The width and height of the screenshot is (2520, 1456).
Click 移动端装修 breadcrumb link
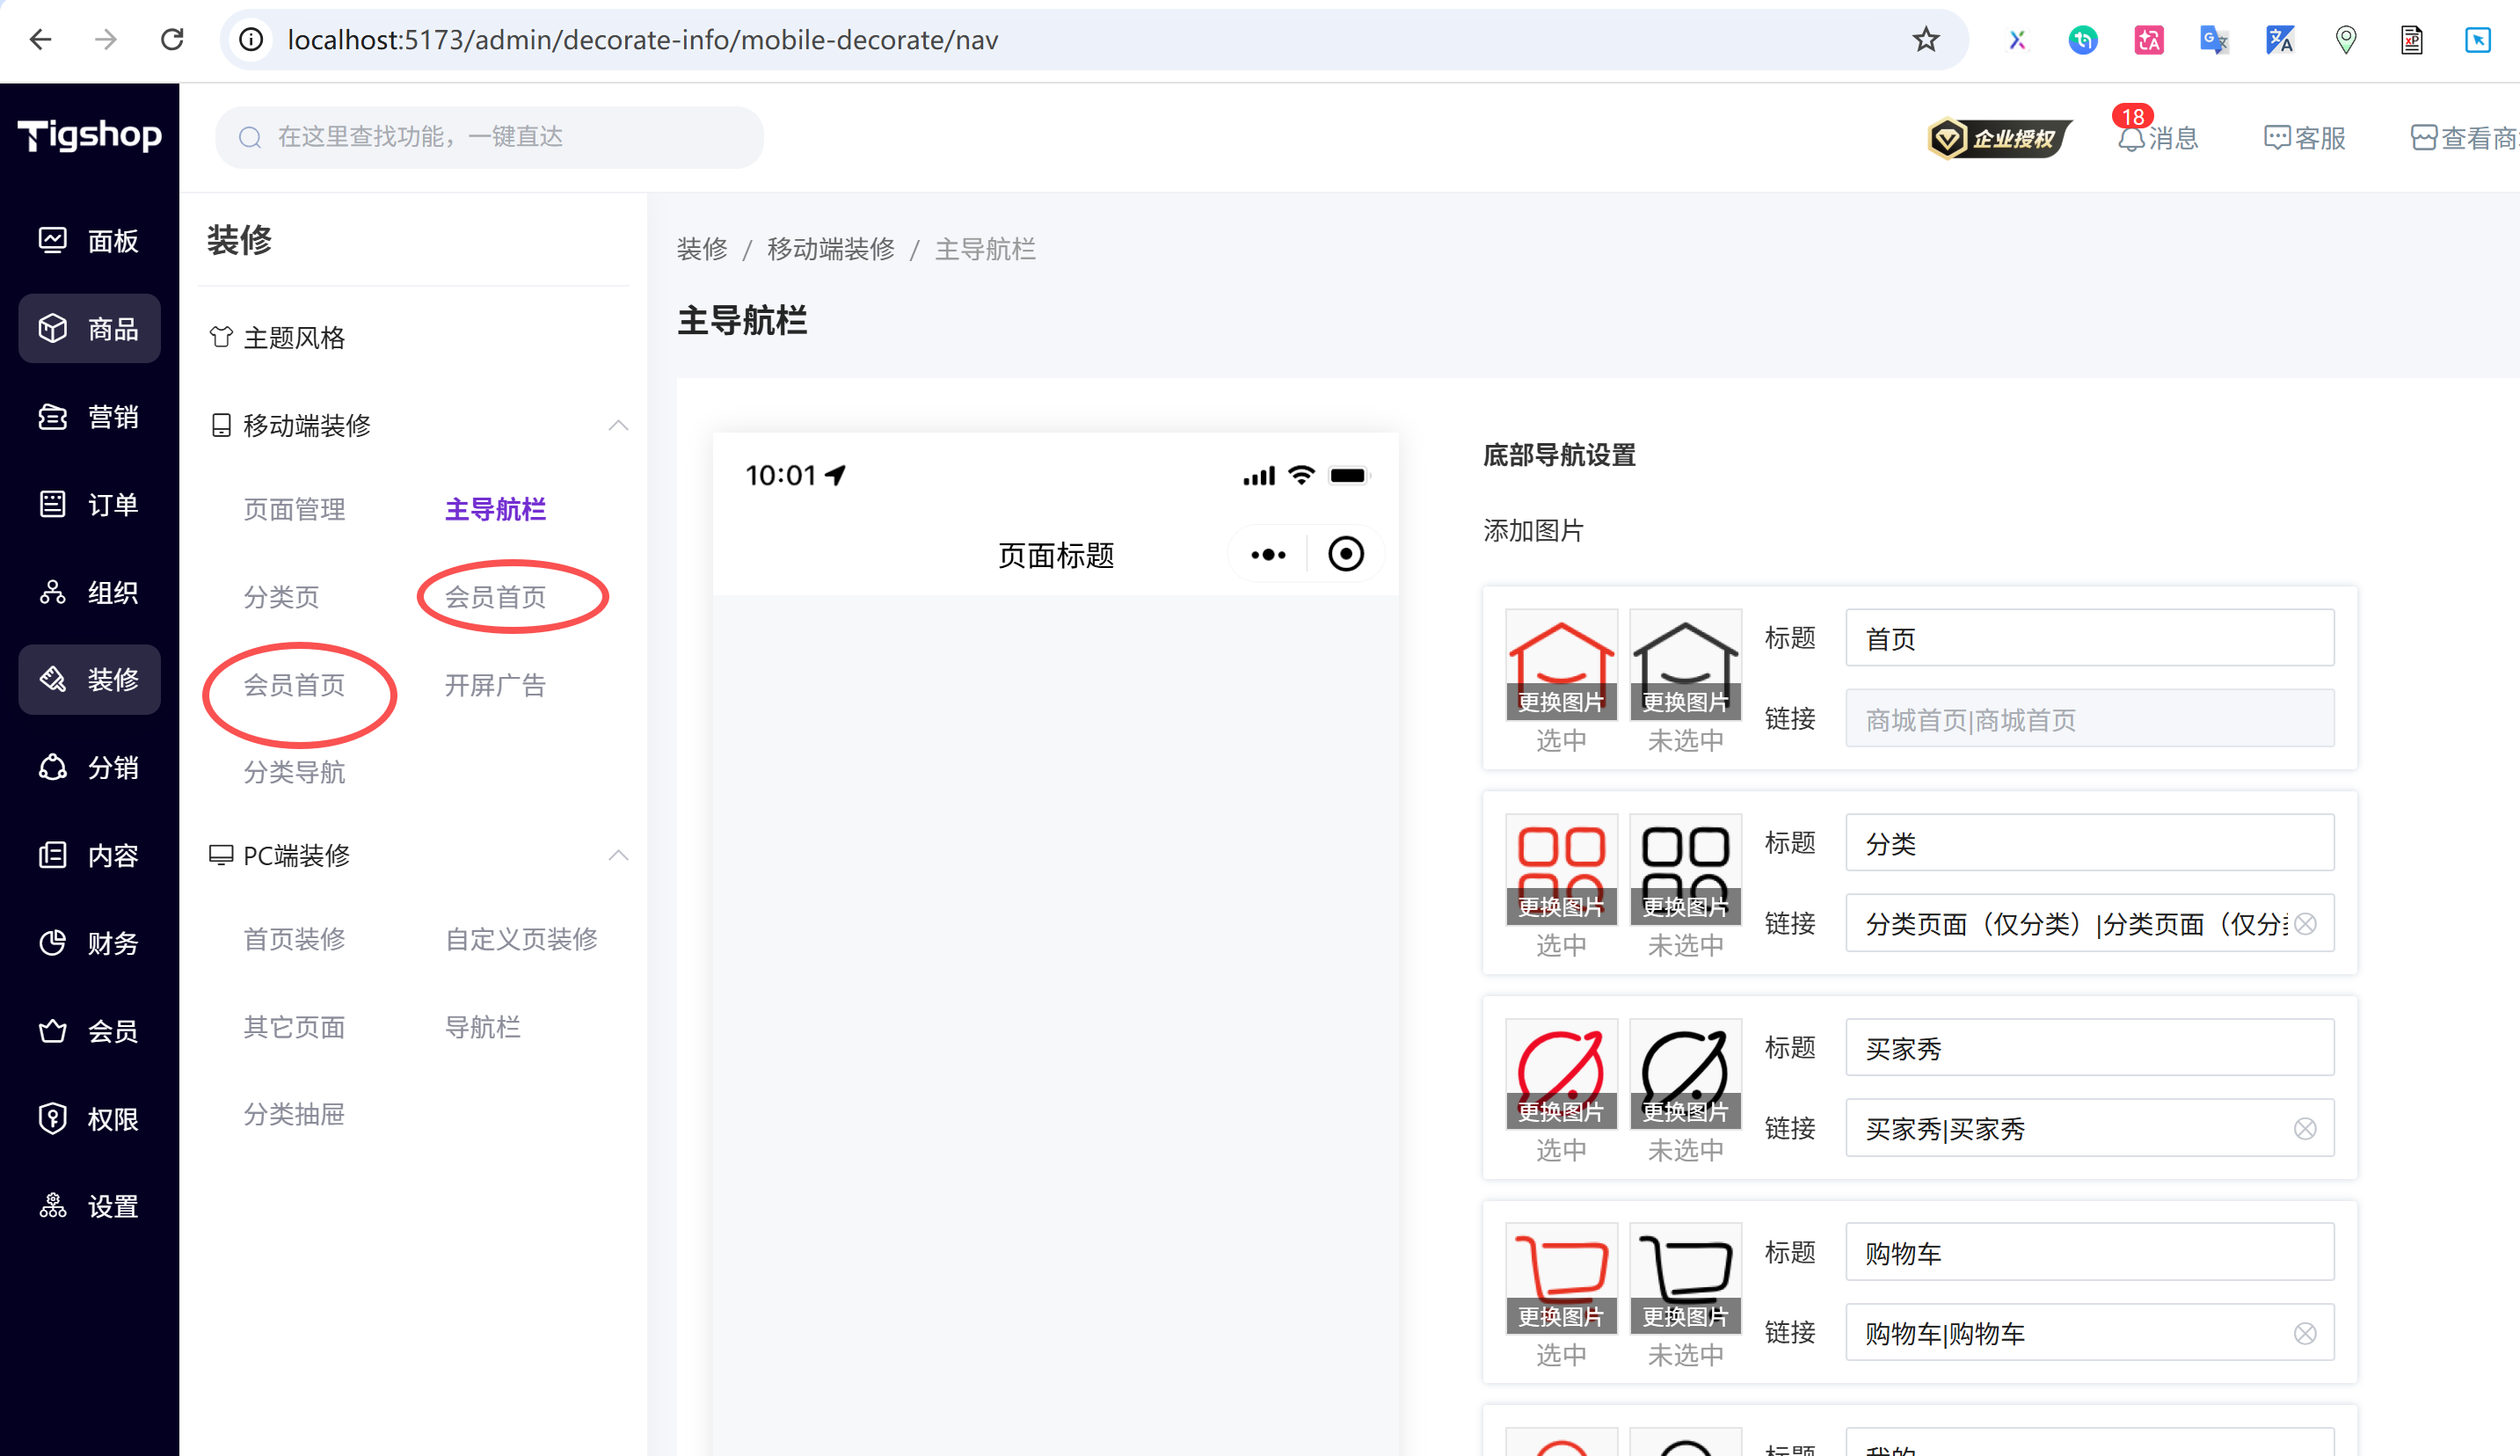[830, 249]
